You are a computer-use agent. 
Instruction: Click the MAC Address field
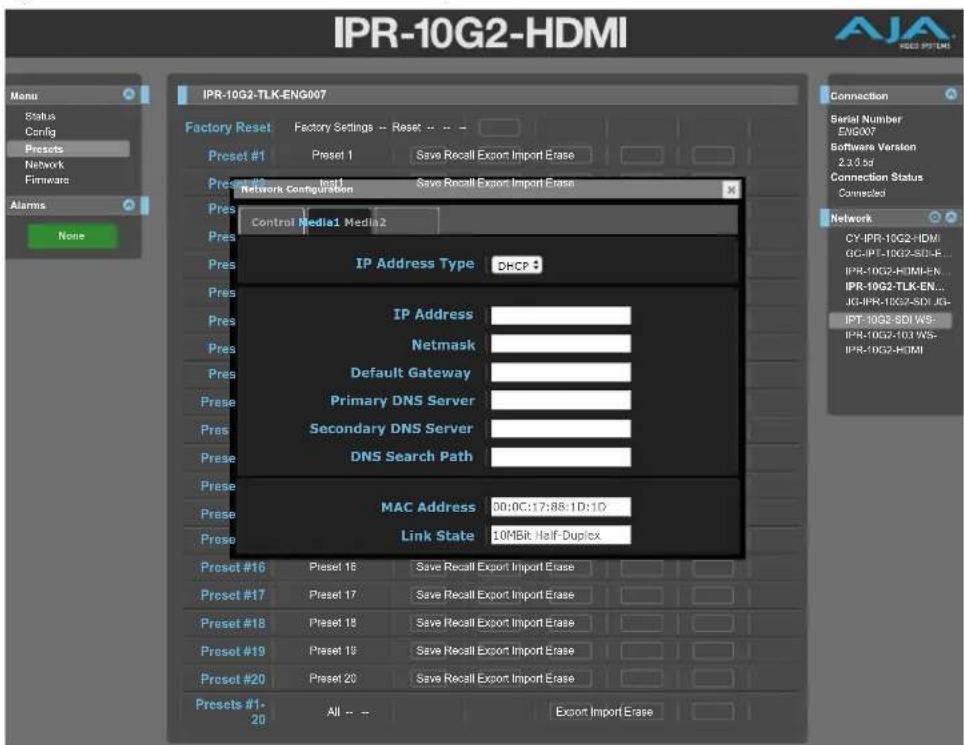(561, 507)
